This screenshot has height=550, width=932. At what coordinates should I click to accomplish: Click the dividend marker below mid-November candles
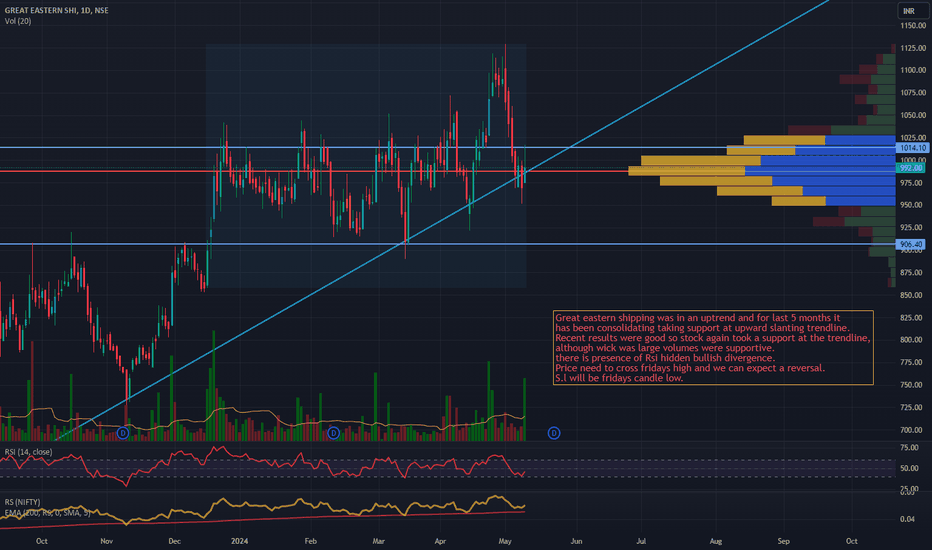pyautogui.click(x=123, y=433)
